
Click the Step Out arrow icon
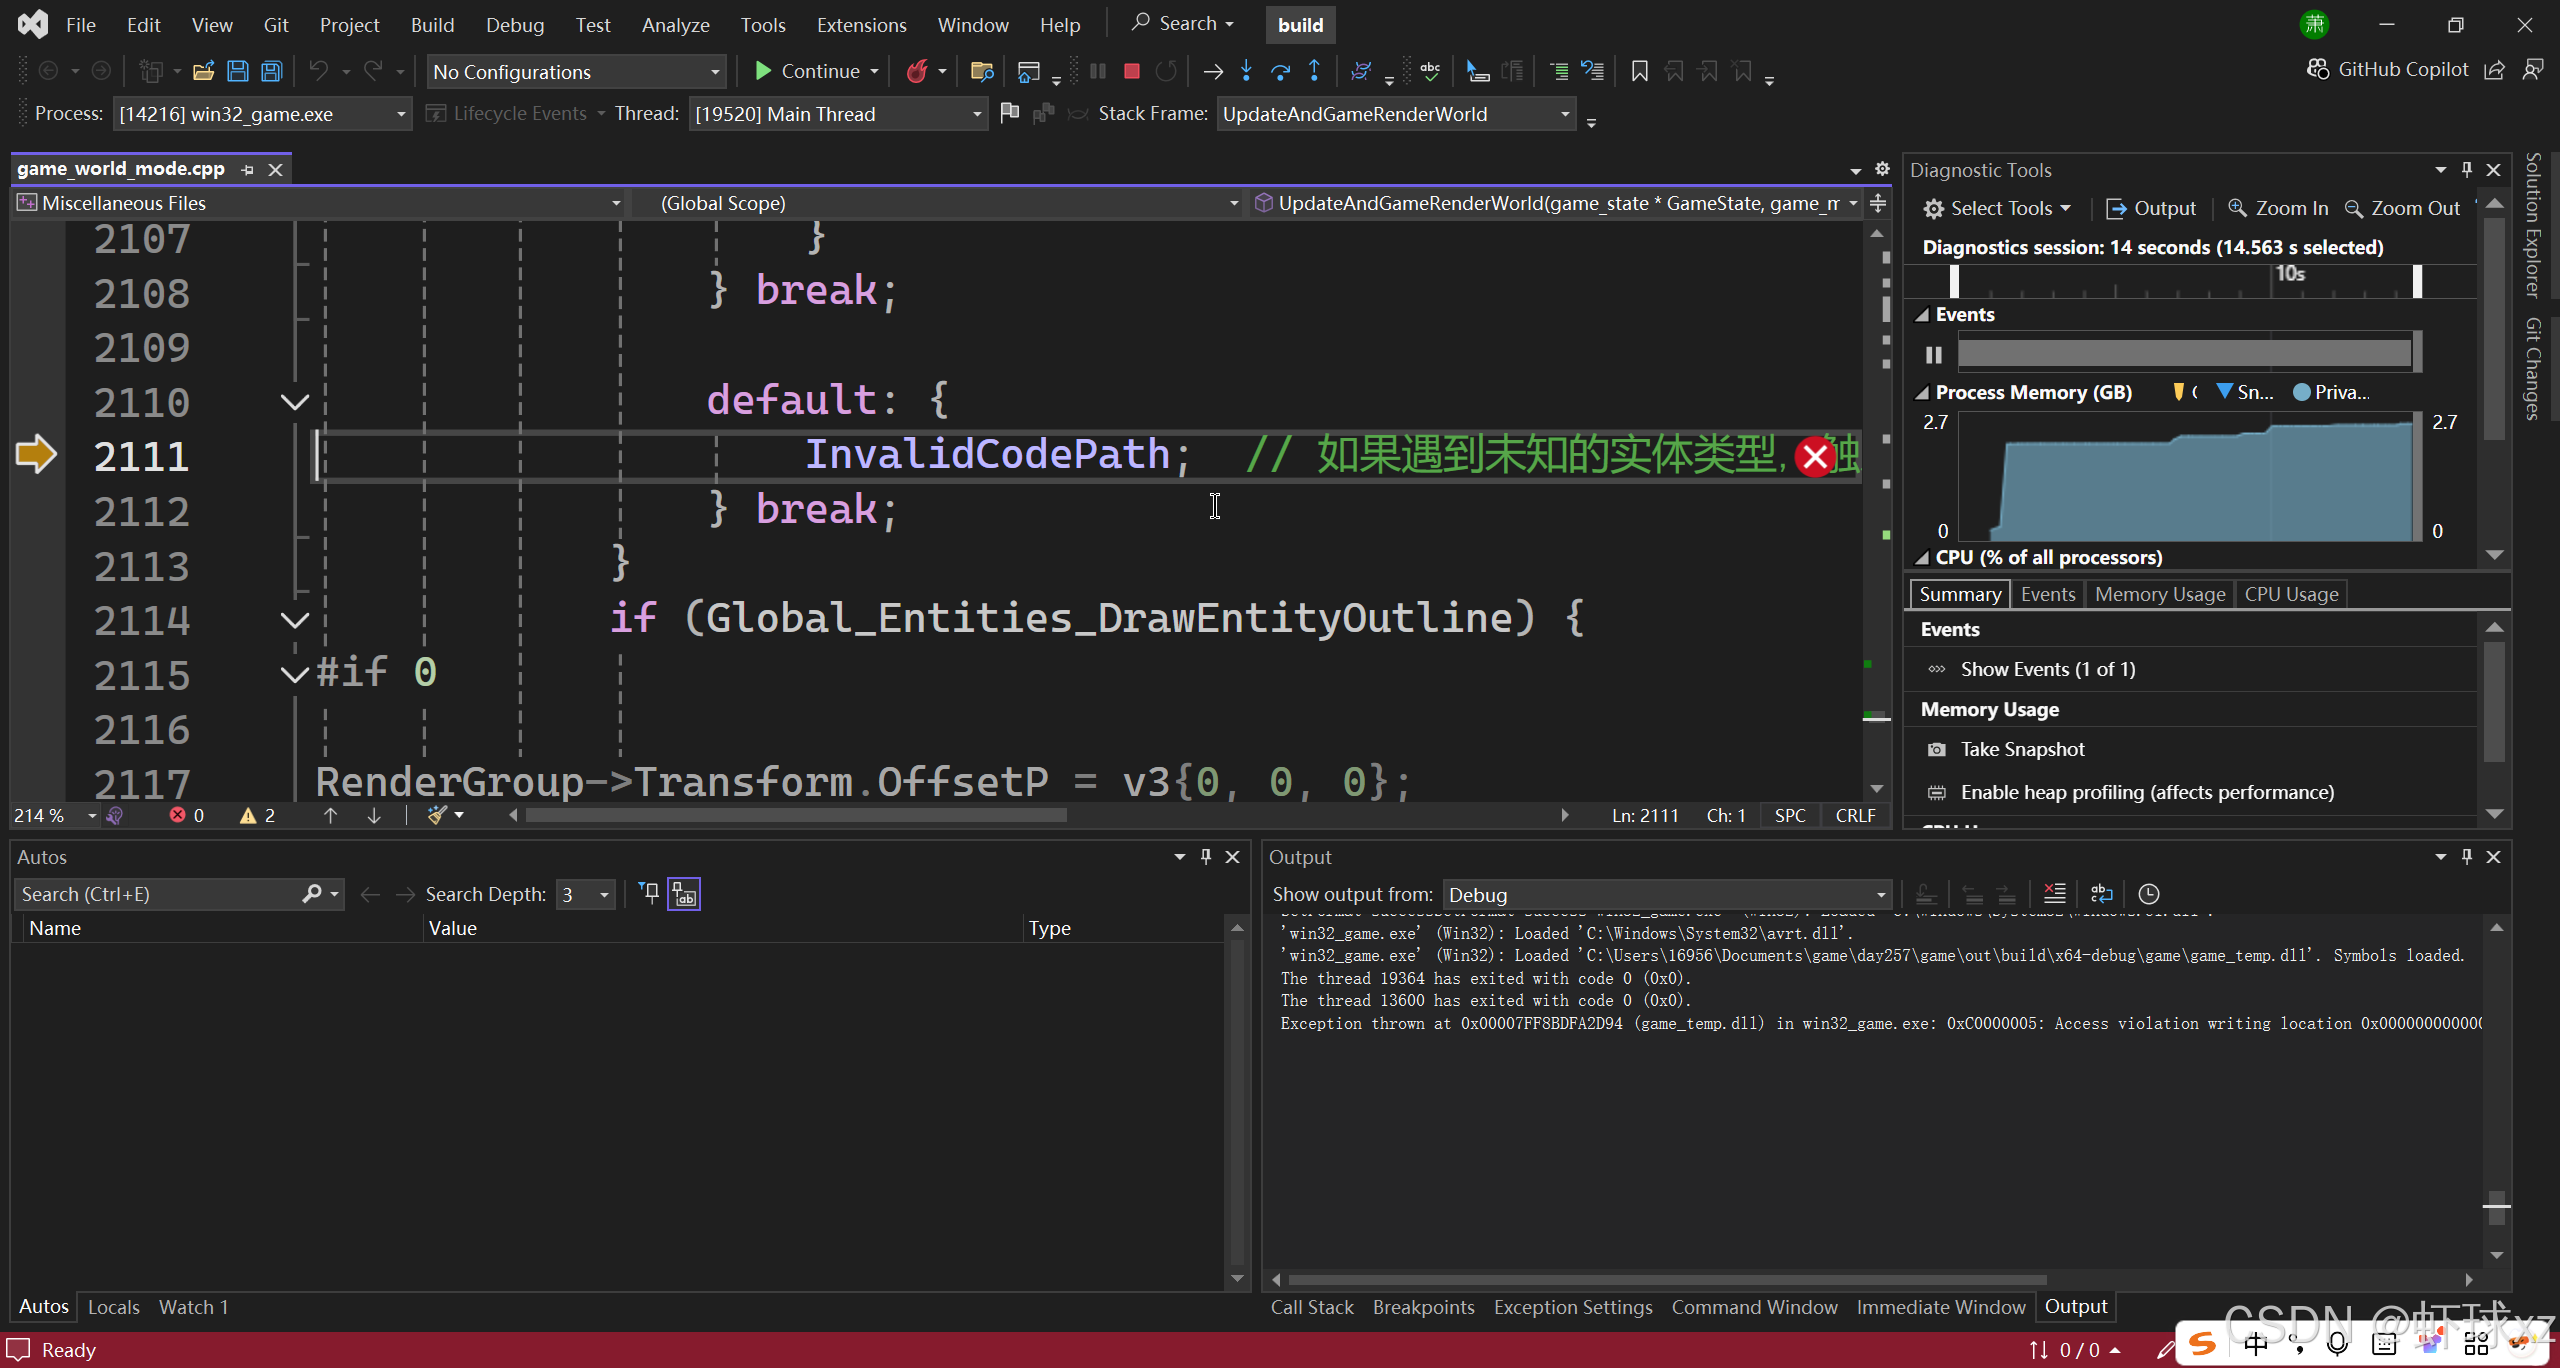1314,71
